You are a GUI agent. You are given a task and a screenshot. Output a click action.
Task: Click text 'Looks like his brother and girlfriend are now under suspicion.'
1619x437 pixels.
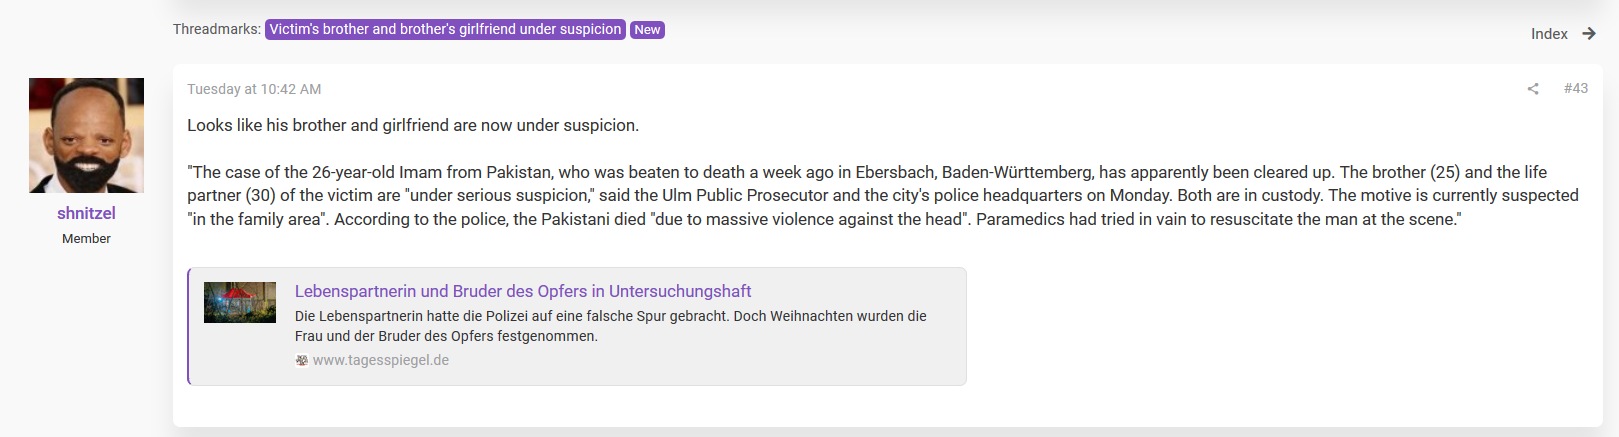coord(413,125)
